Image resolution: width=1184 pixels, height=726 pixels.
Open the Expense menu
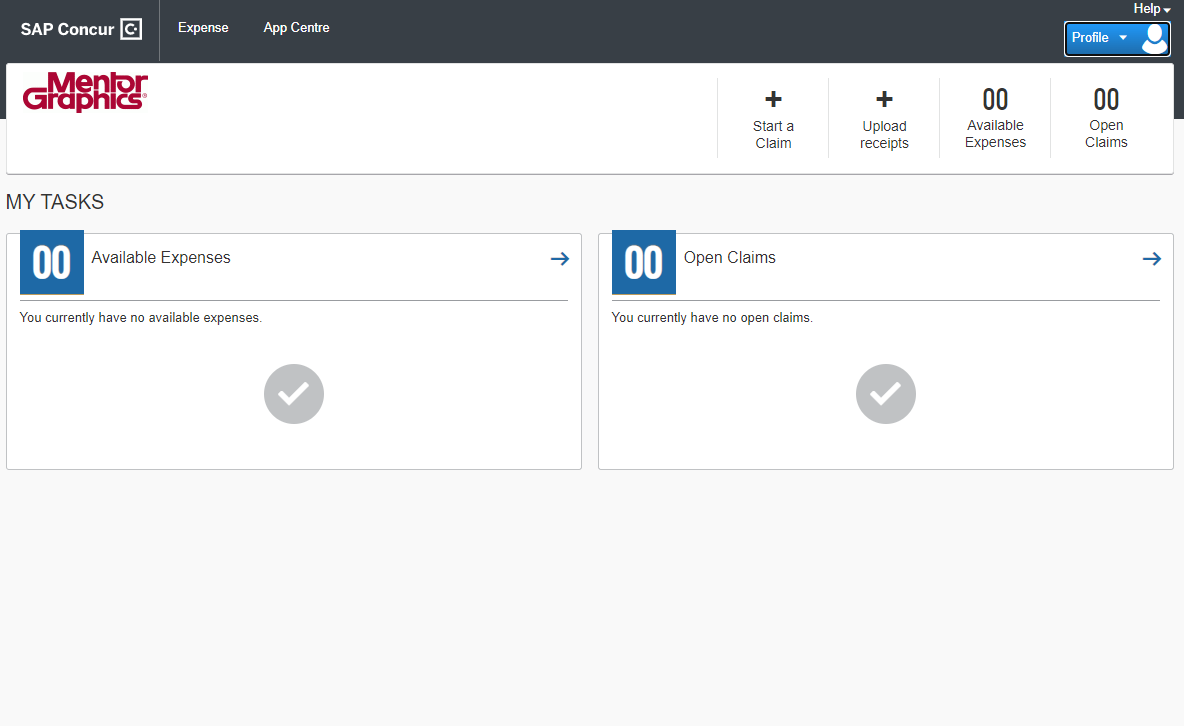pos(203,28)
